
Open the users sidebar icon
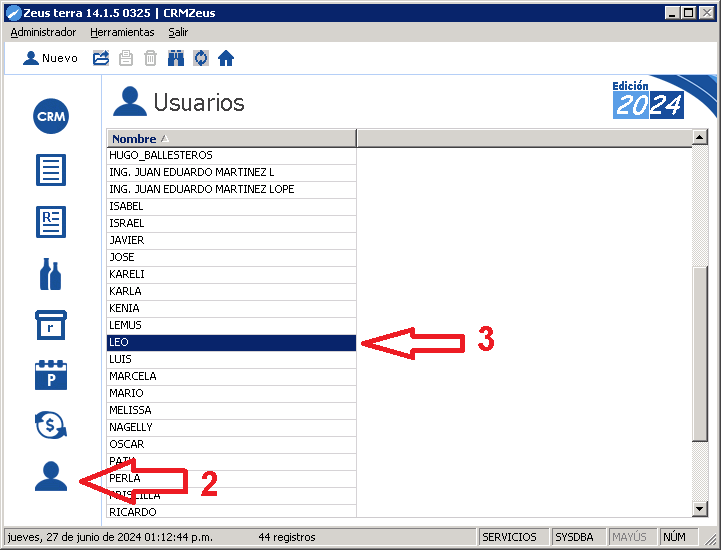pos(51,476)
